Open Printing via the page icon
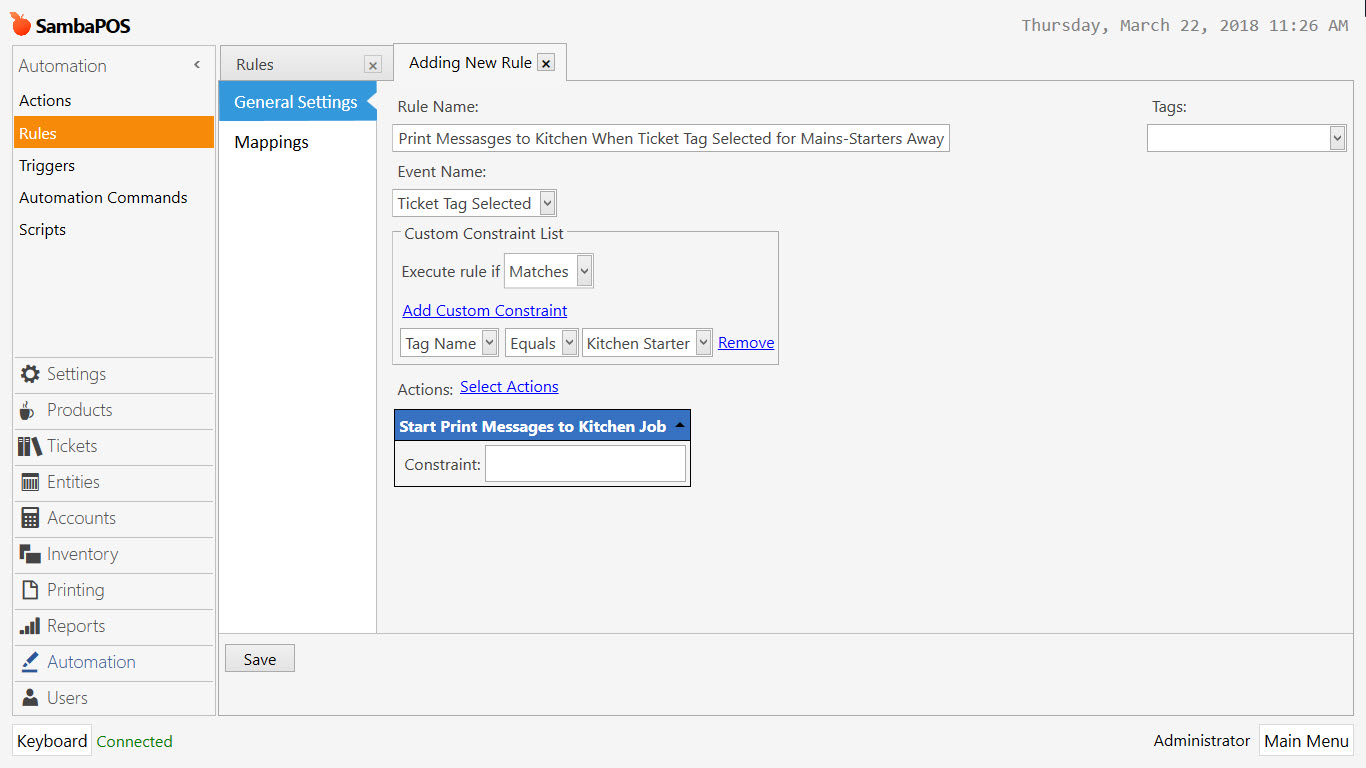Viewport: 1366px width, 768px height. point(30,590)
